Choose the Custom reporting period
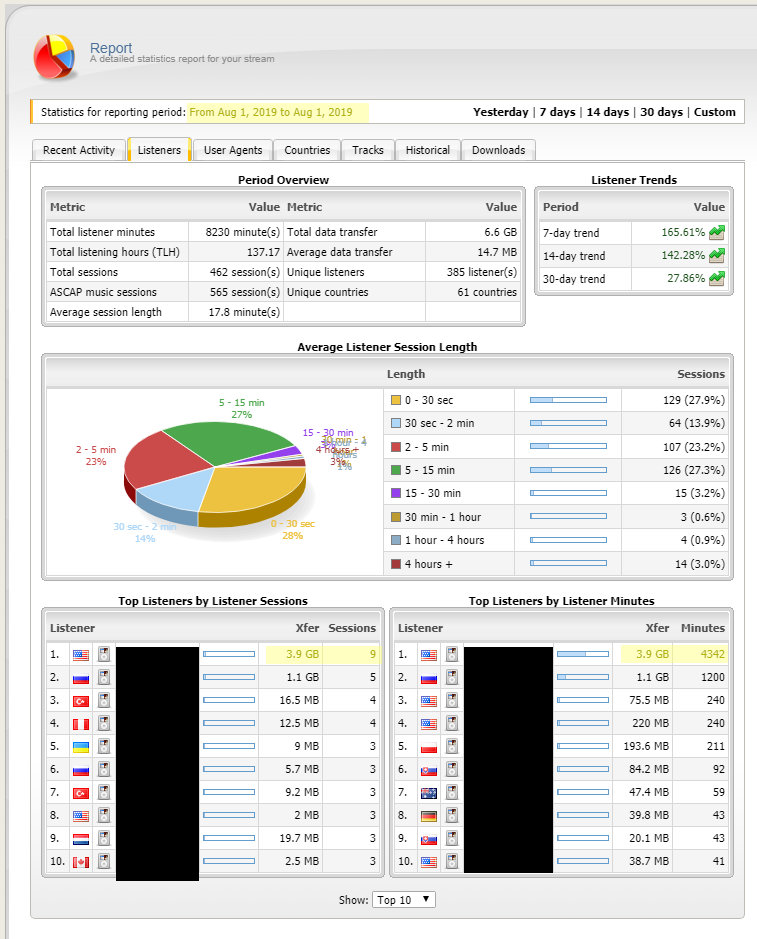 pos(714,112)
